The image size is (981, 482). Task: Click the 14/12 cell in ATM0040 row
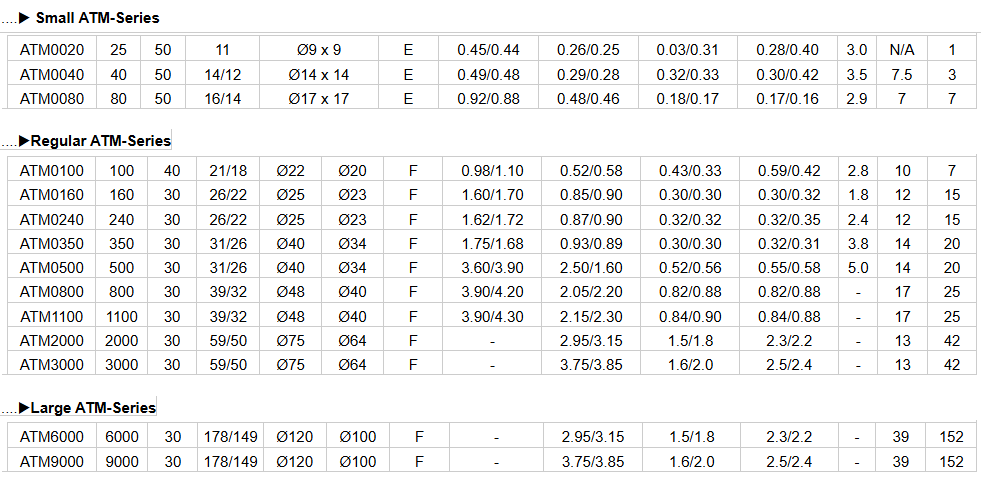(222, 74)
